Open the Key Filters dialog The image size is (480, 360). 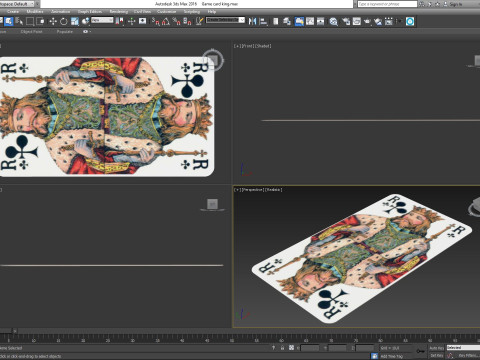pos(468,356)
